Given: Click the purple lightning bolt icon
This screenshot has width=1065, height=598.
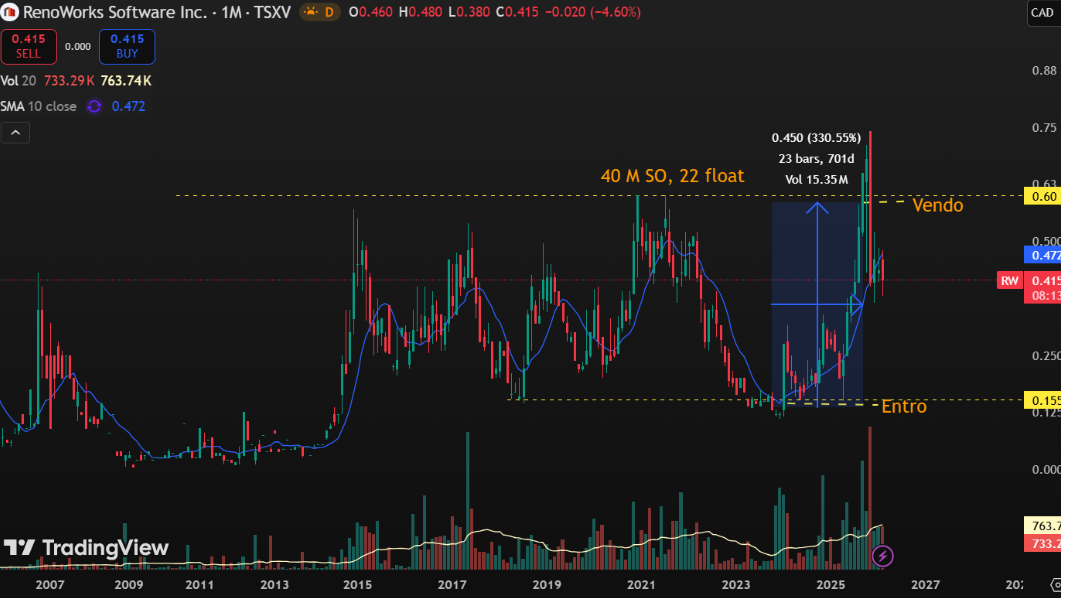Looking at the screenshot, I should [882, 555].
